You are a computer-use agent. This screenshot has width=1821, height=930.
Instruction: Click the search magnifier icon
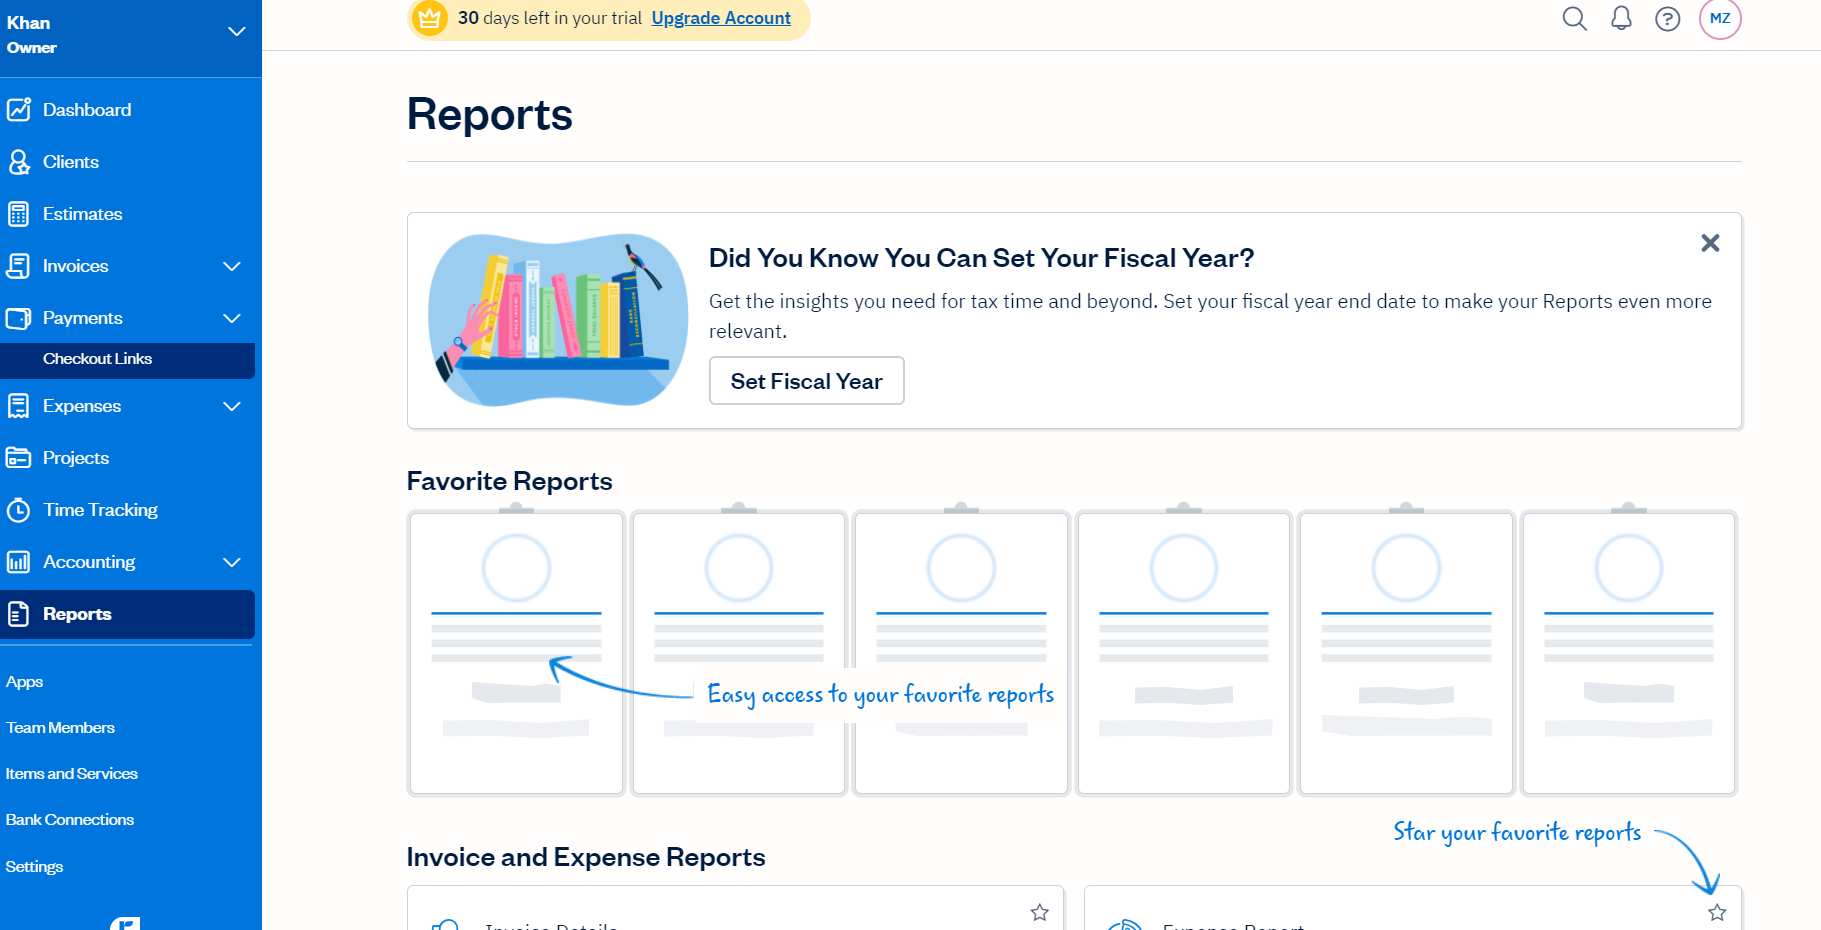(1574, 18)
